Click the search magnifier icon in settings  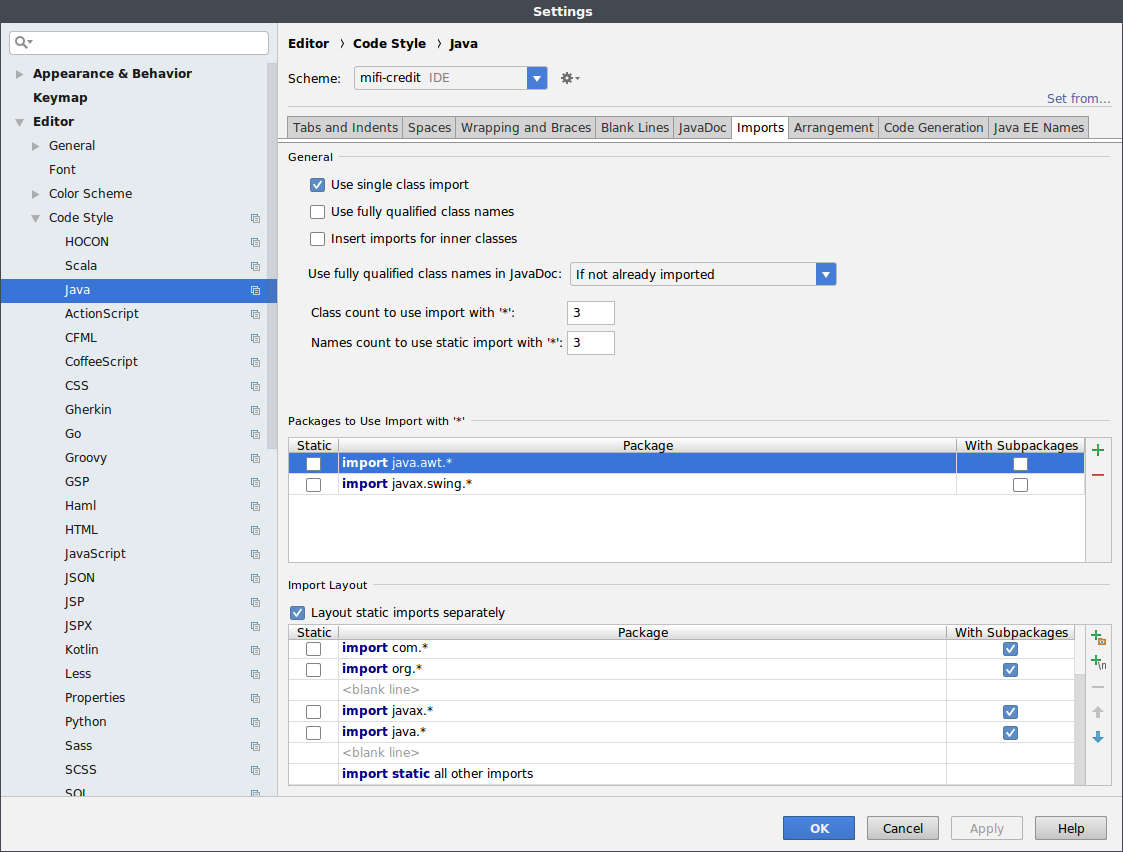tap(24, 42)
